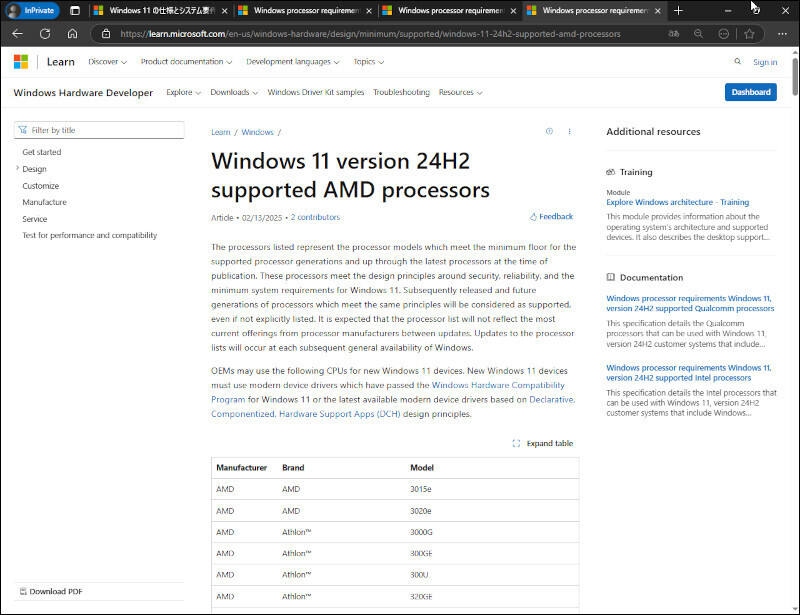Open site search magnifier icon

[x=737, y=61]
